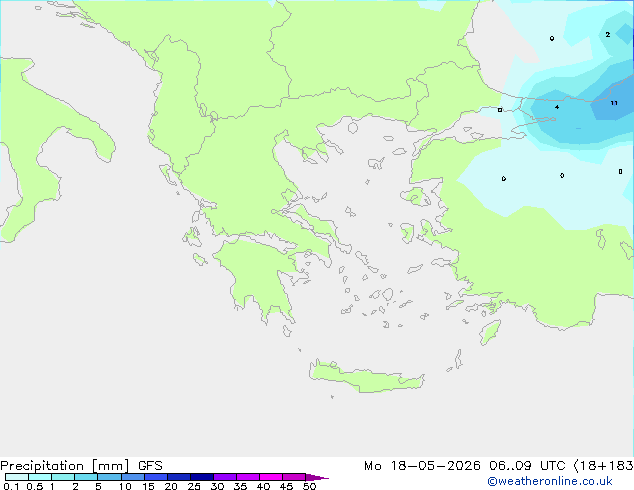
Task: Click the precipitation value 2 at top right
Action: pyautogui.click(x=608, y=34)
